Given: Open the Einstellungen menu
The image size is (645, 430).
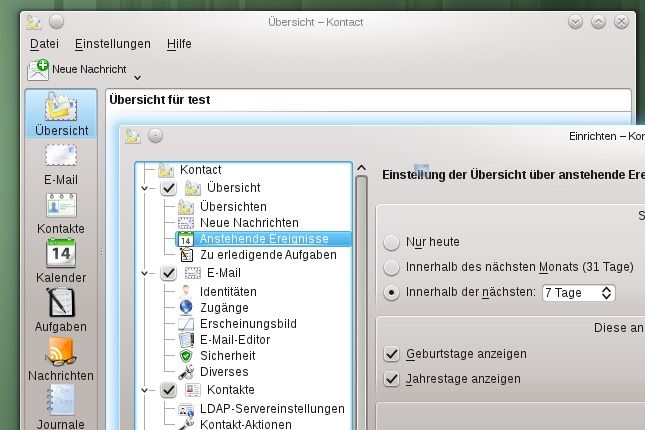Looking at the screenshot, I should (x=113, y=44).
